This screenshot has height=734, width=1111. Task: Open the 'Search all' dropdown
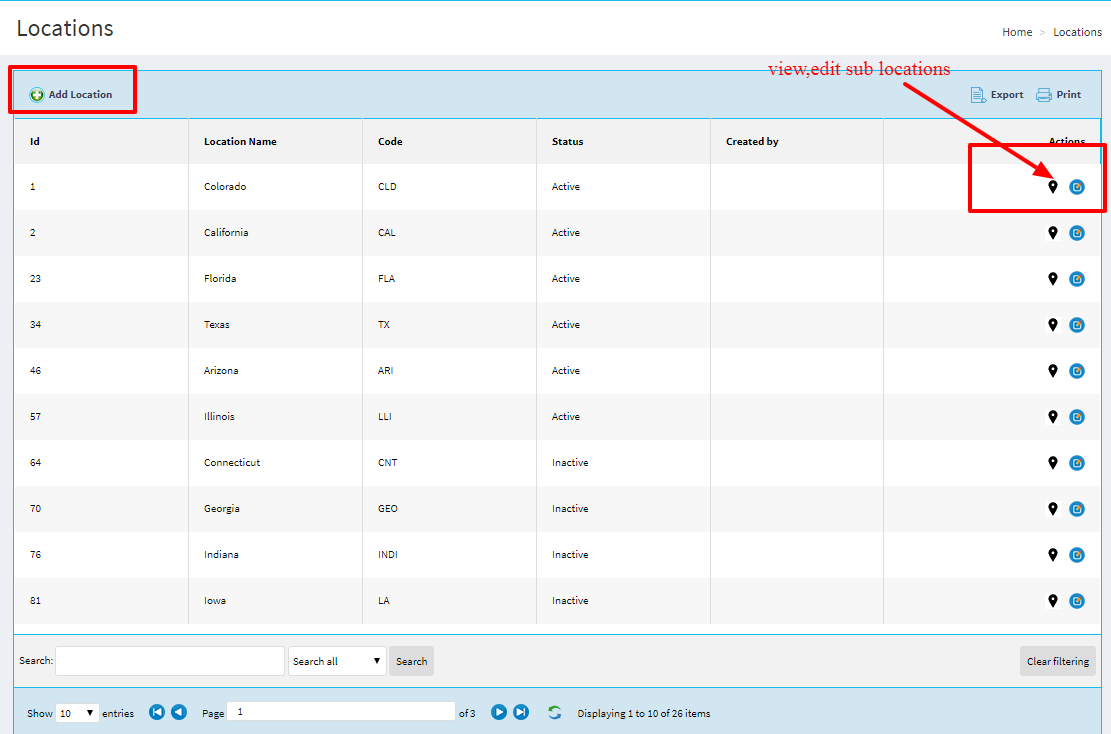(x=337, y=661)
